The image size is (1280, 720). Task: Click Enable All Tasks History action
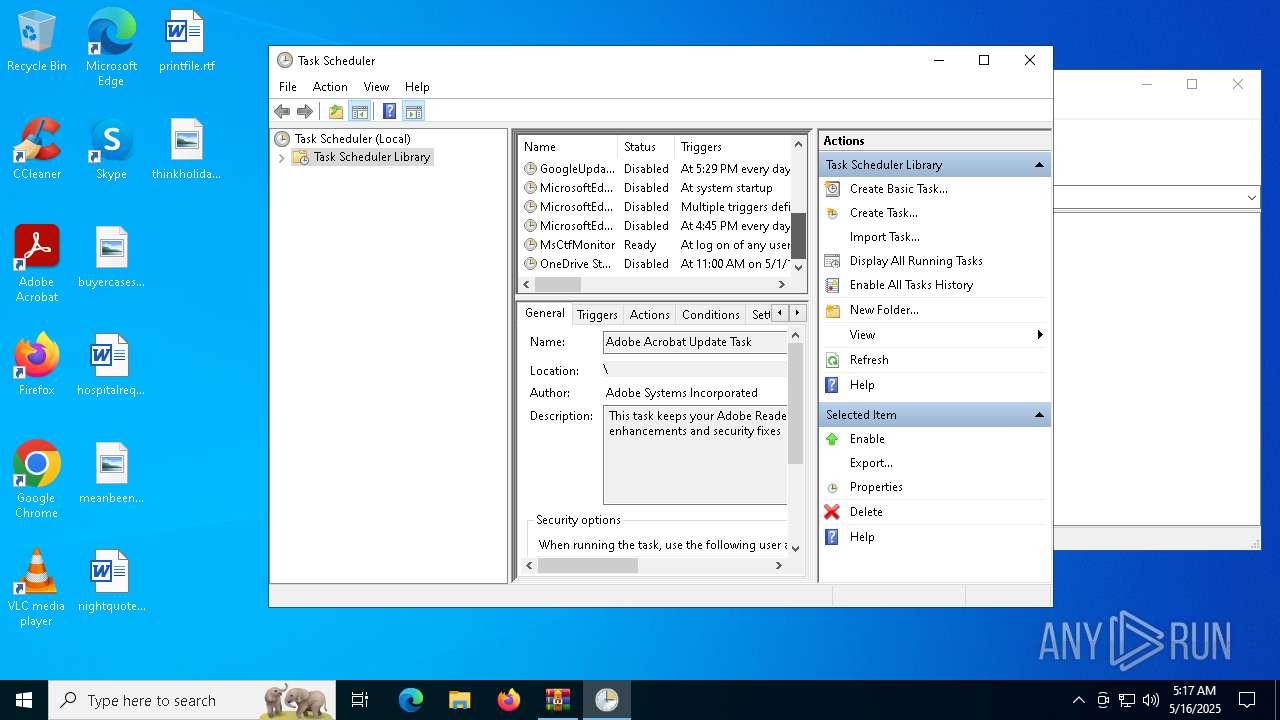[911, 285]
